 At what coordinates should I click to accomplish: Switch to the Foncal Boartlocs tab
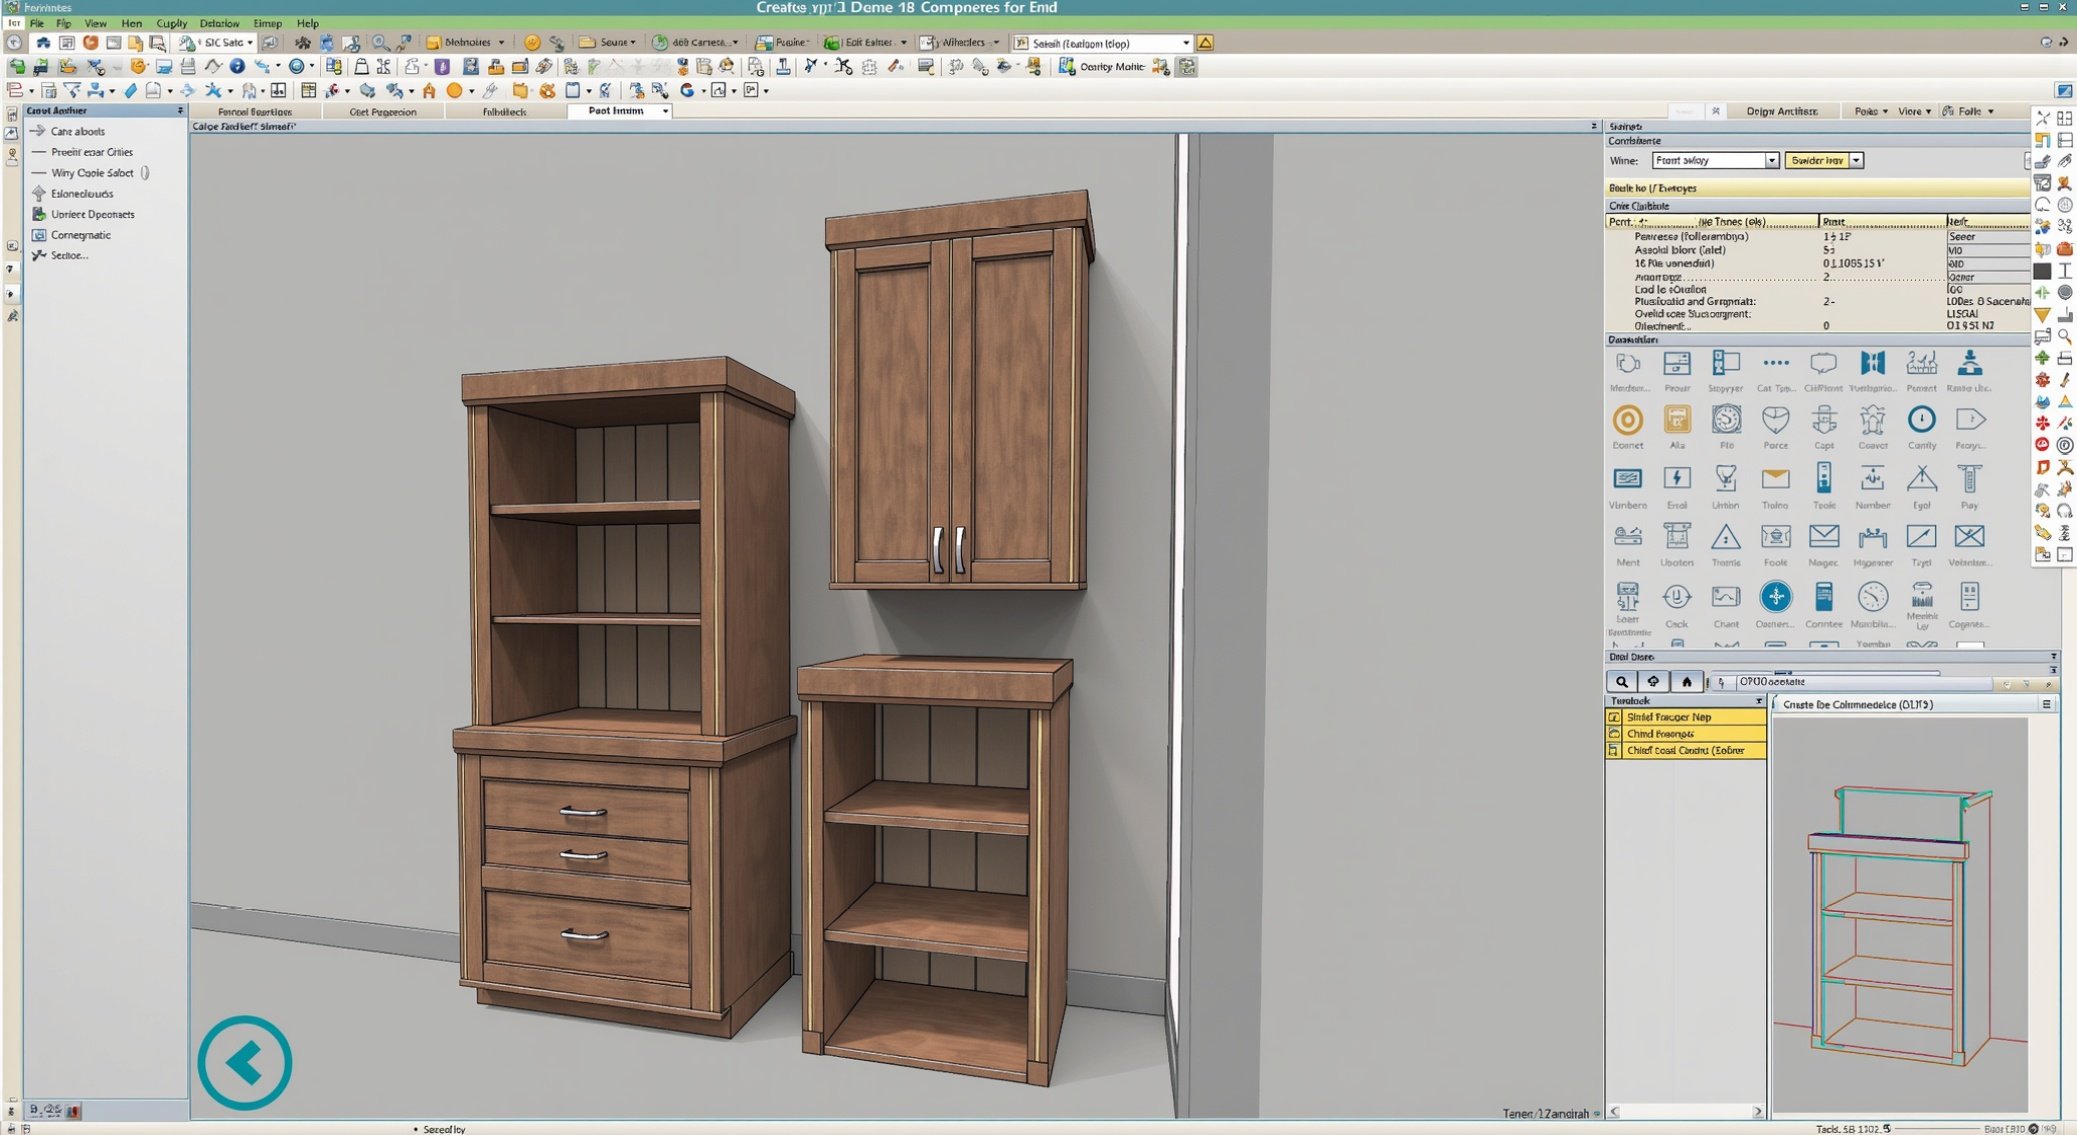(255, 112)
